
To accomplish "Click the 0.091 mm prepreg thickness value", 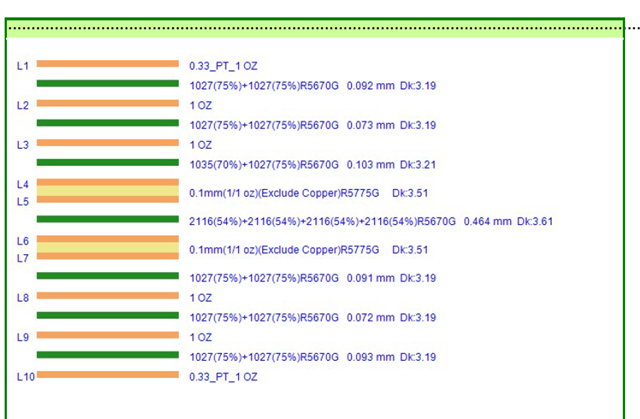I will point(371,278).
